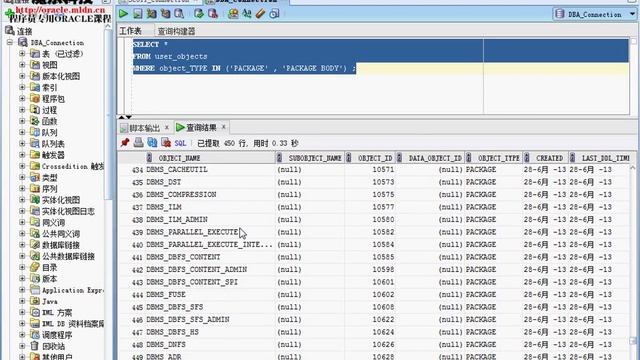Click the printer icon in result toolbar
640x360 pixels.
138,142
